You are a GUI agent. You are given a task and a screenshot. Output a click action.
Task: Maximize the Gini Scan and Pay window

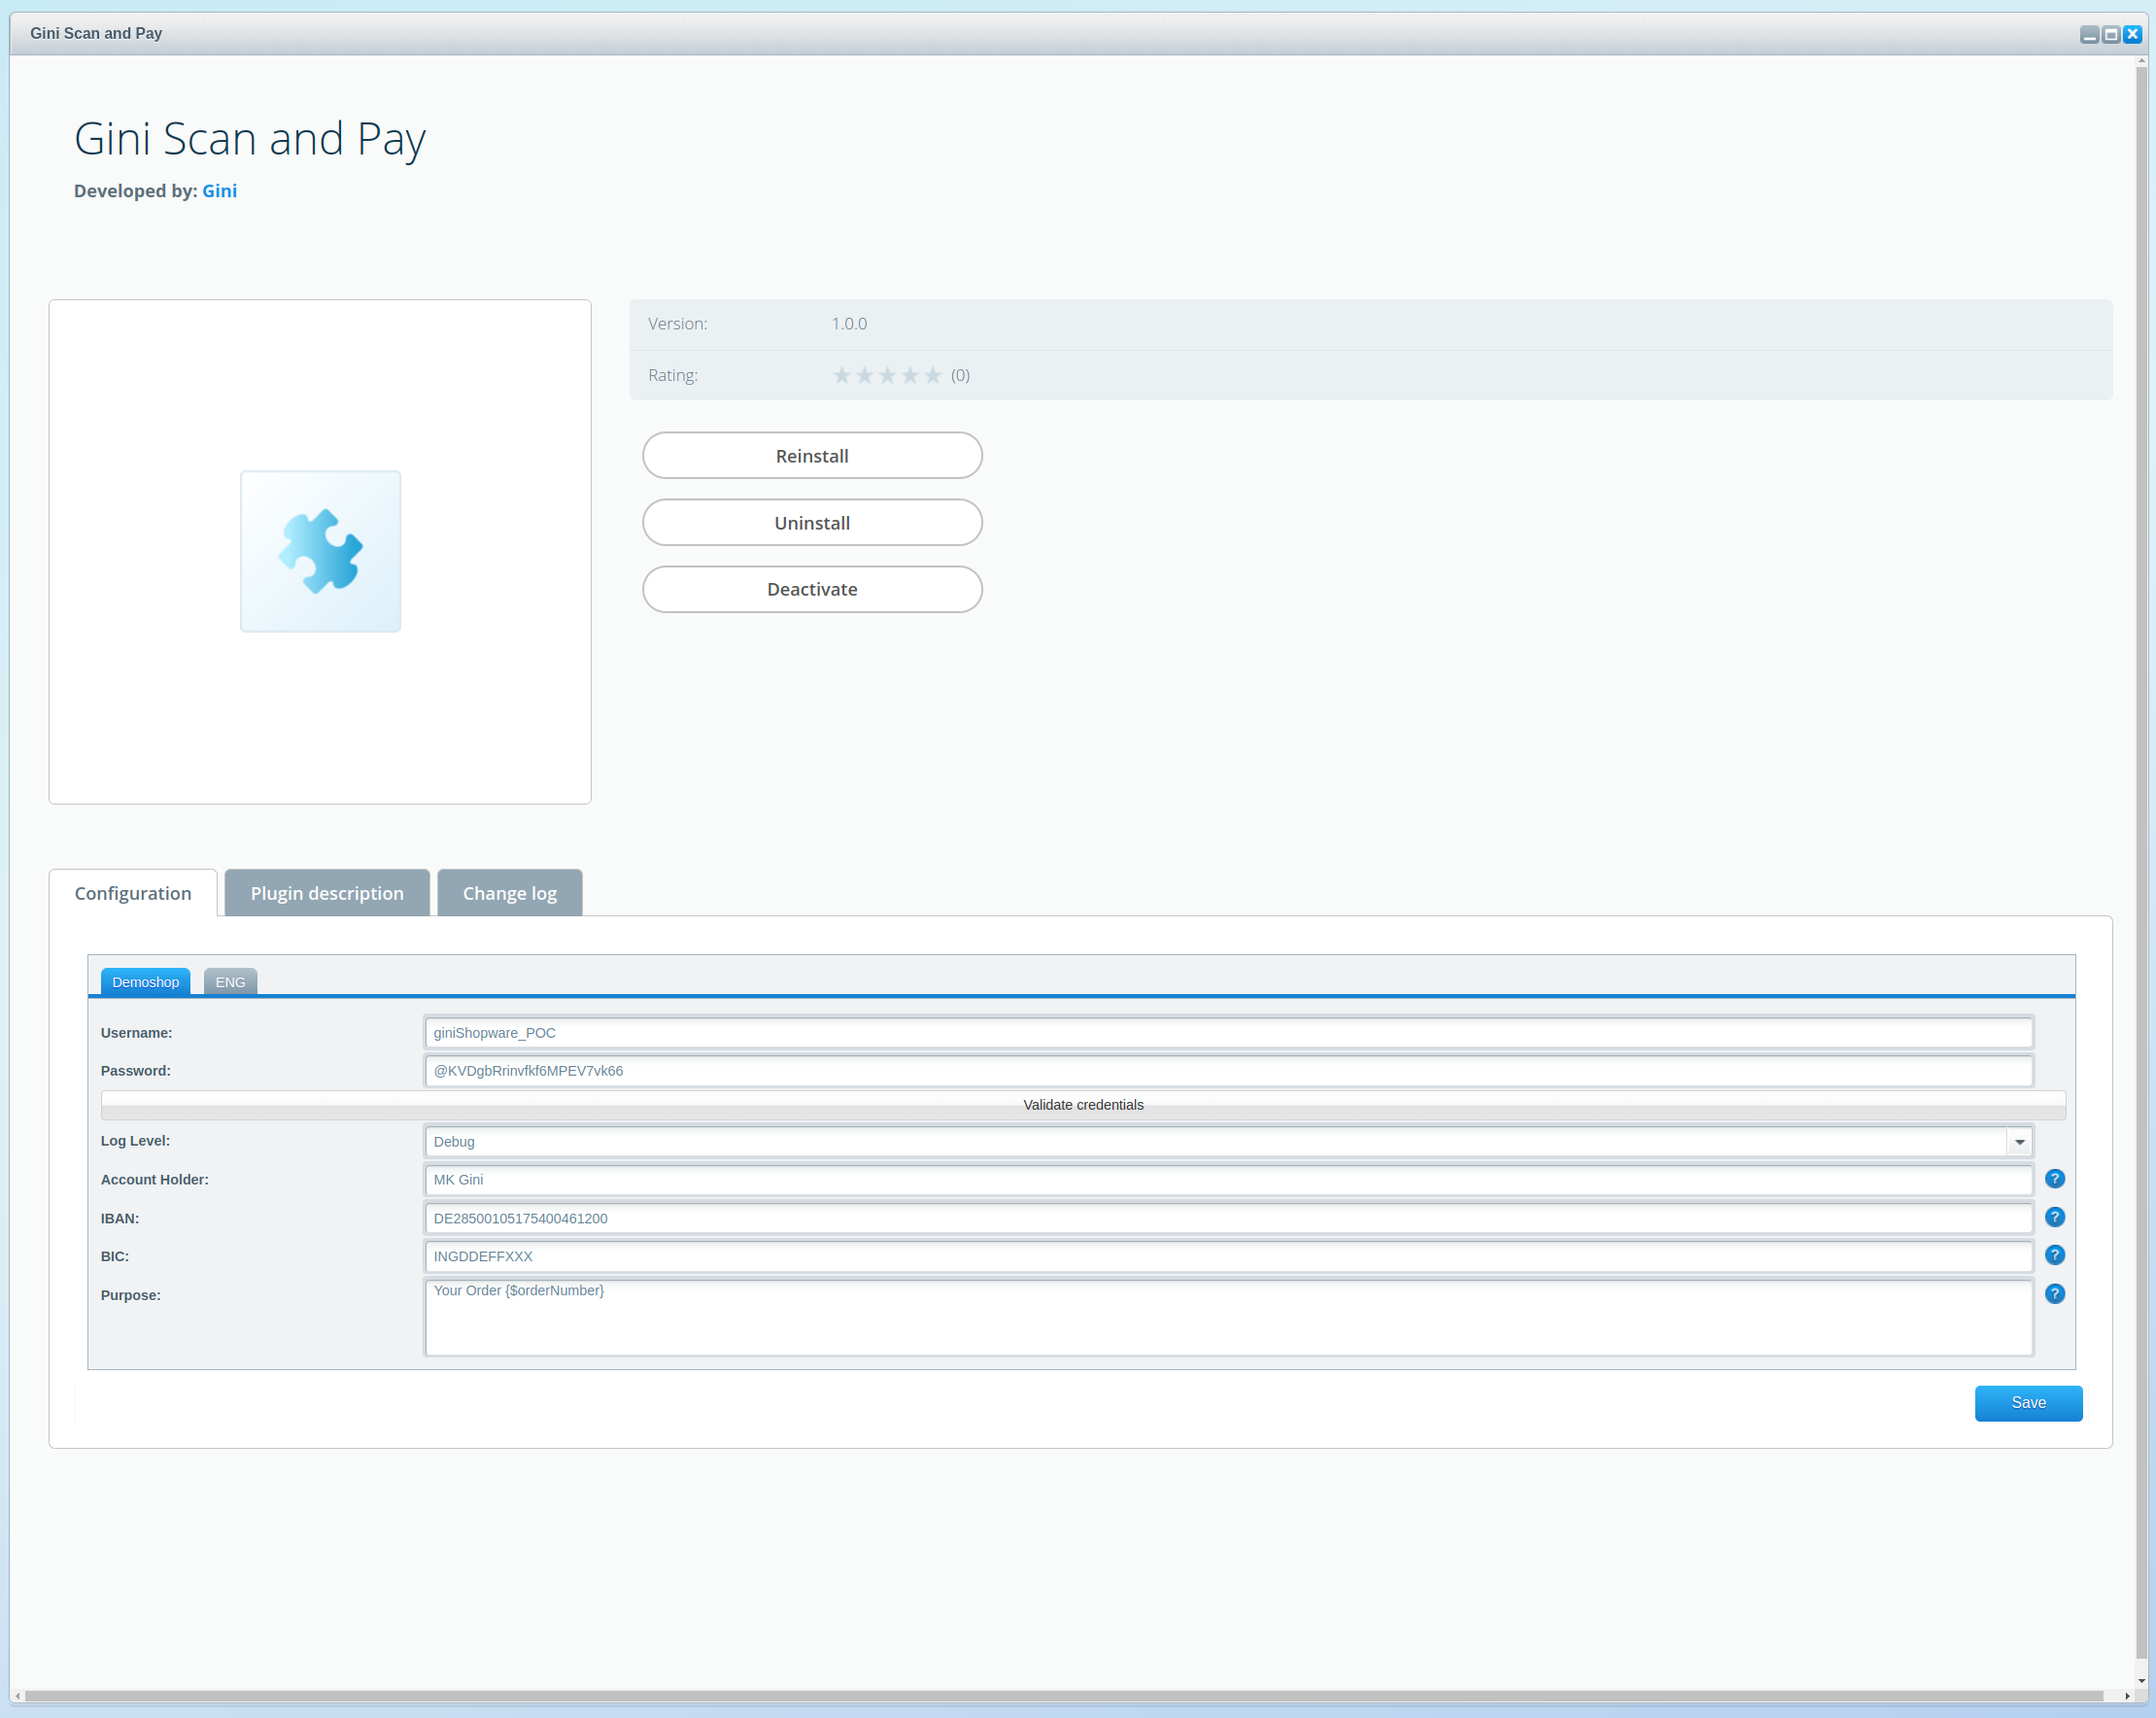2110,34
